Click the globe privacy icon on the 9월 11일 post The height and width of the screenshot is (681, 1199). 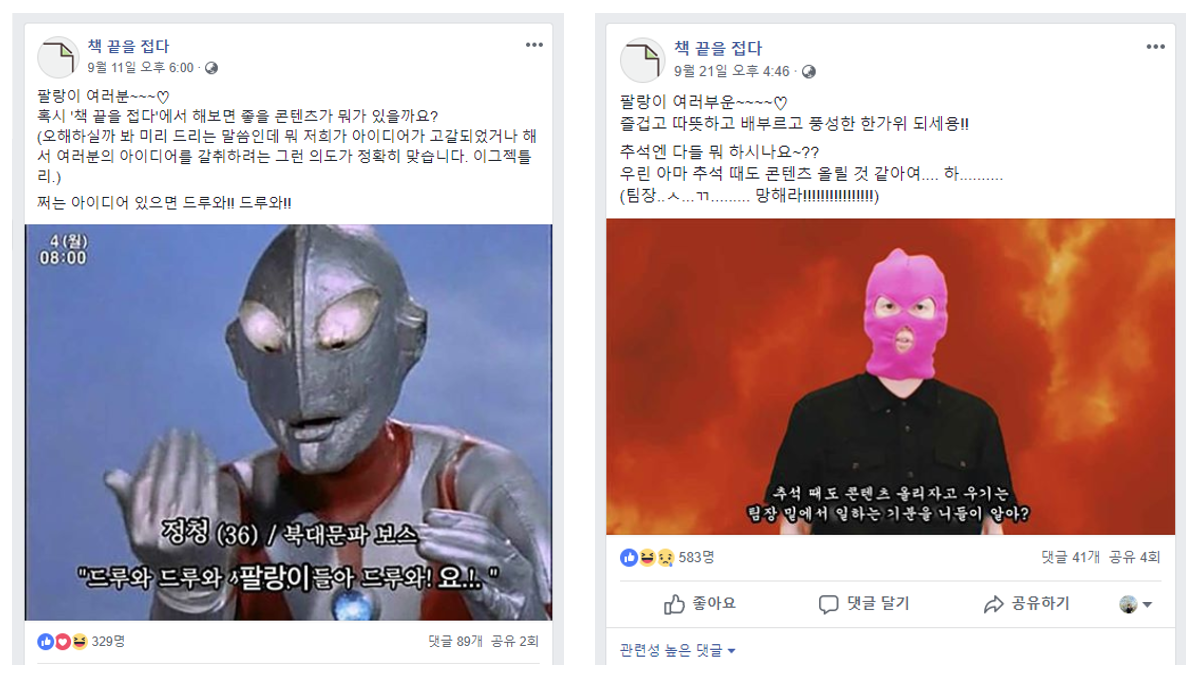212,68
